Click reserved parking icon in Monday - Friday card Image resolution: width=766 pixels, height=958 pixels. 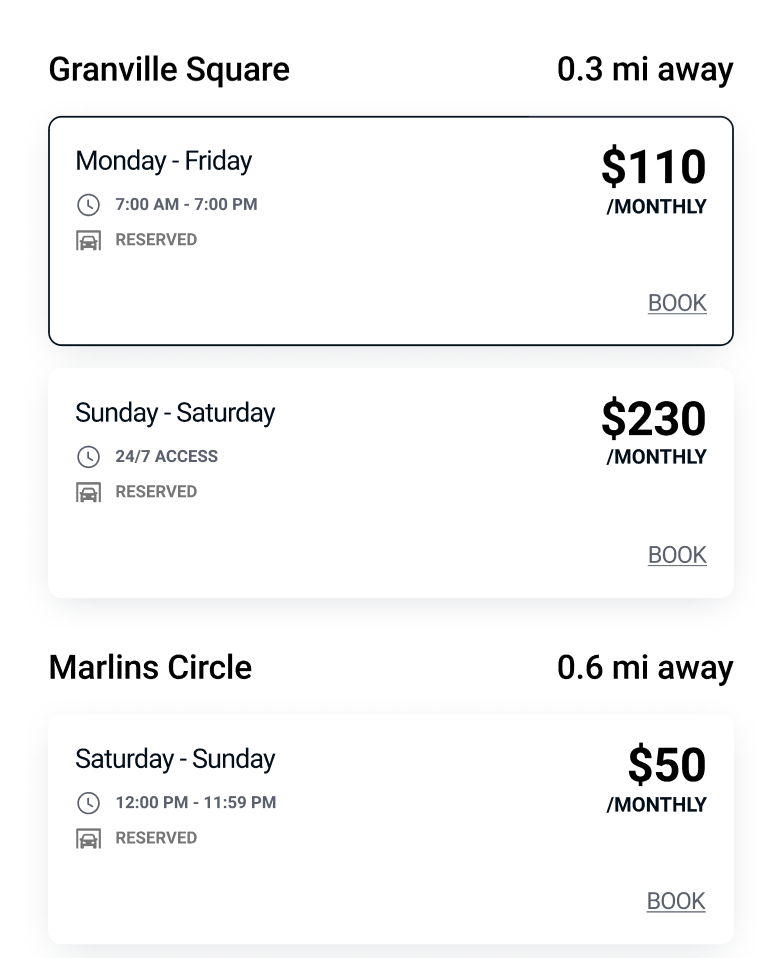coord(89,240)
